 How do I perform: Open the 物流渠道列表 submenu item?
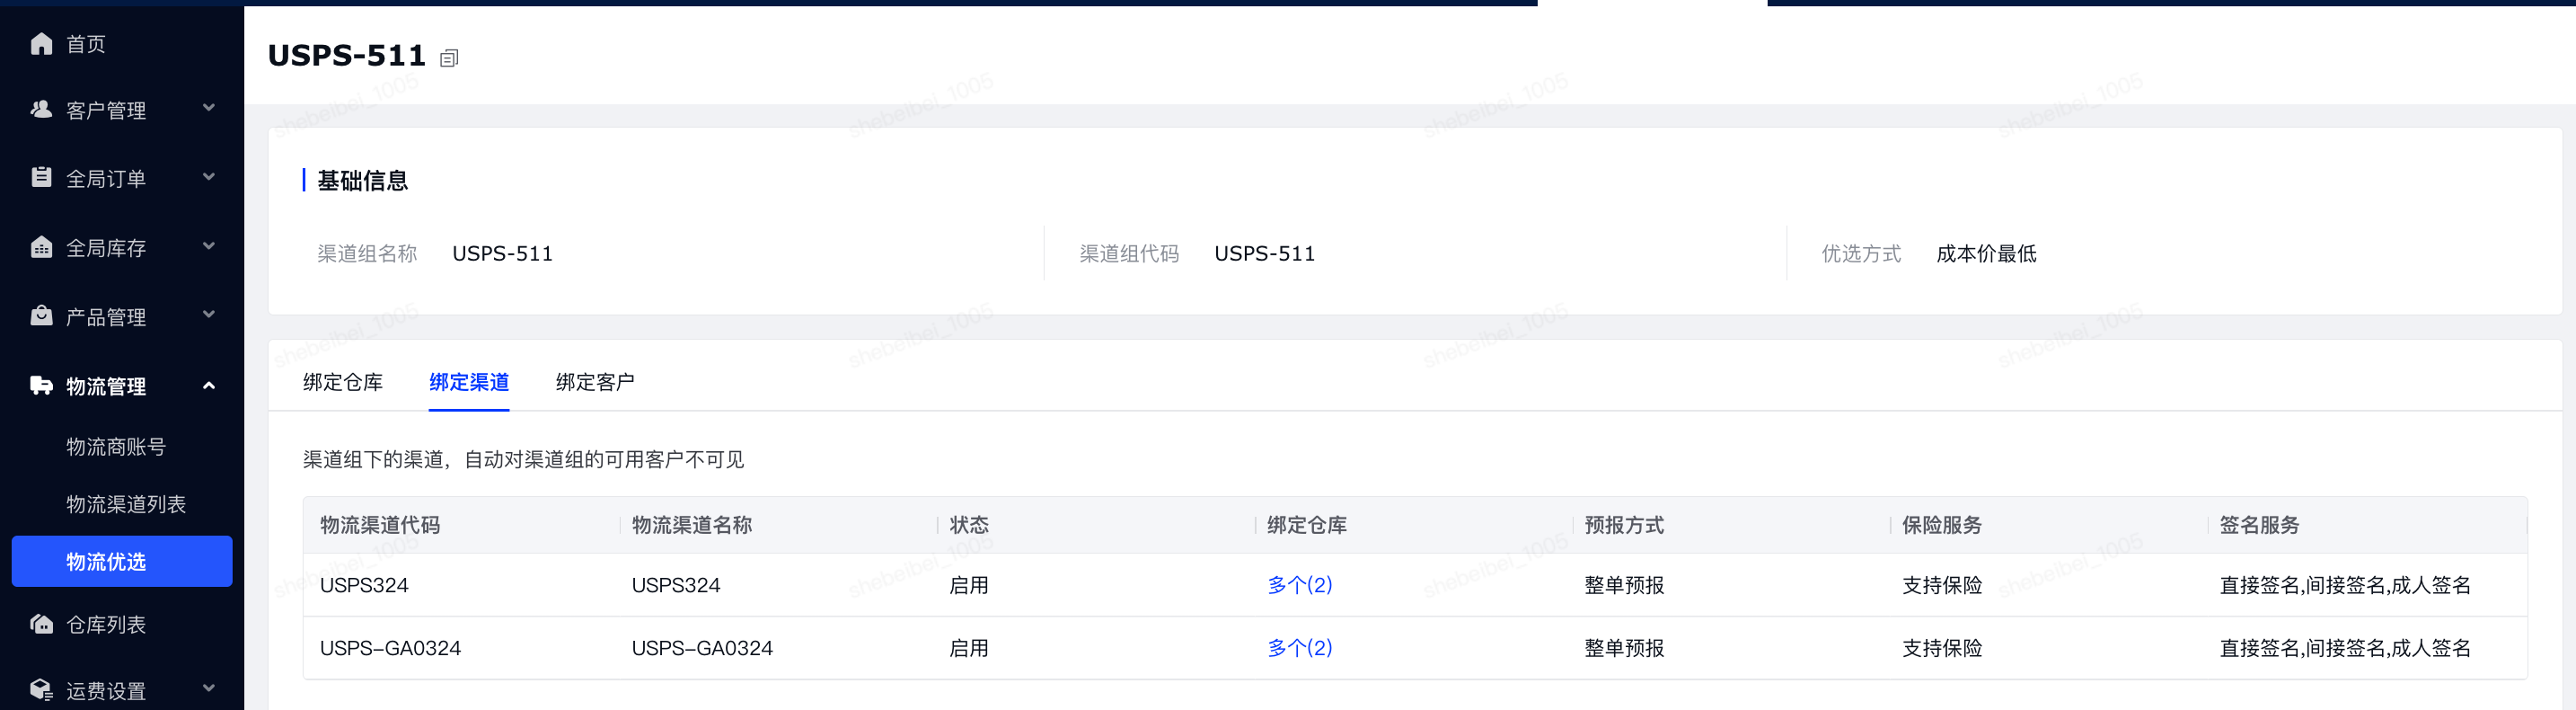(x=126, y=504)
